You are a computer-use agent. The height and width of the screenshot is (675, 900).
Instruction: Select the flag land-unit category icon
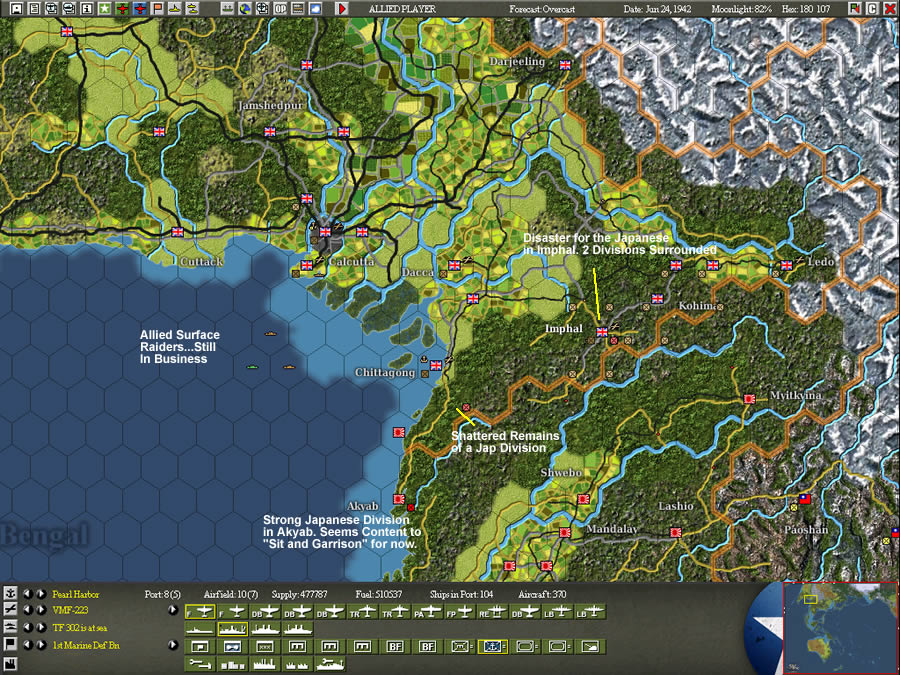pos(10,645)
